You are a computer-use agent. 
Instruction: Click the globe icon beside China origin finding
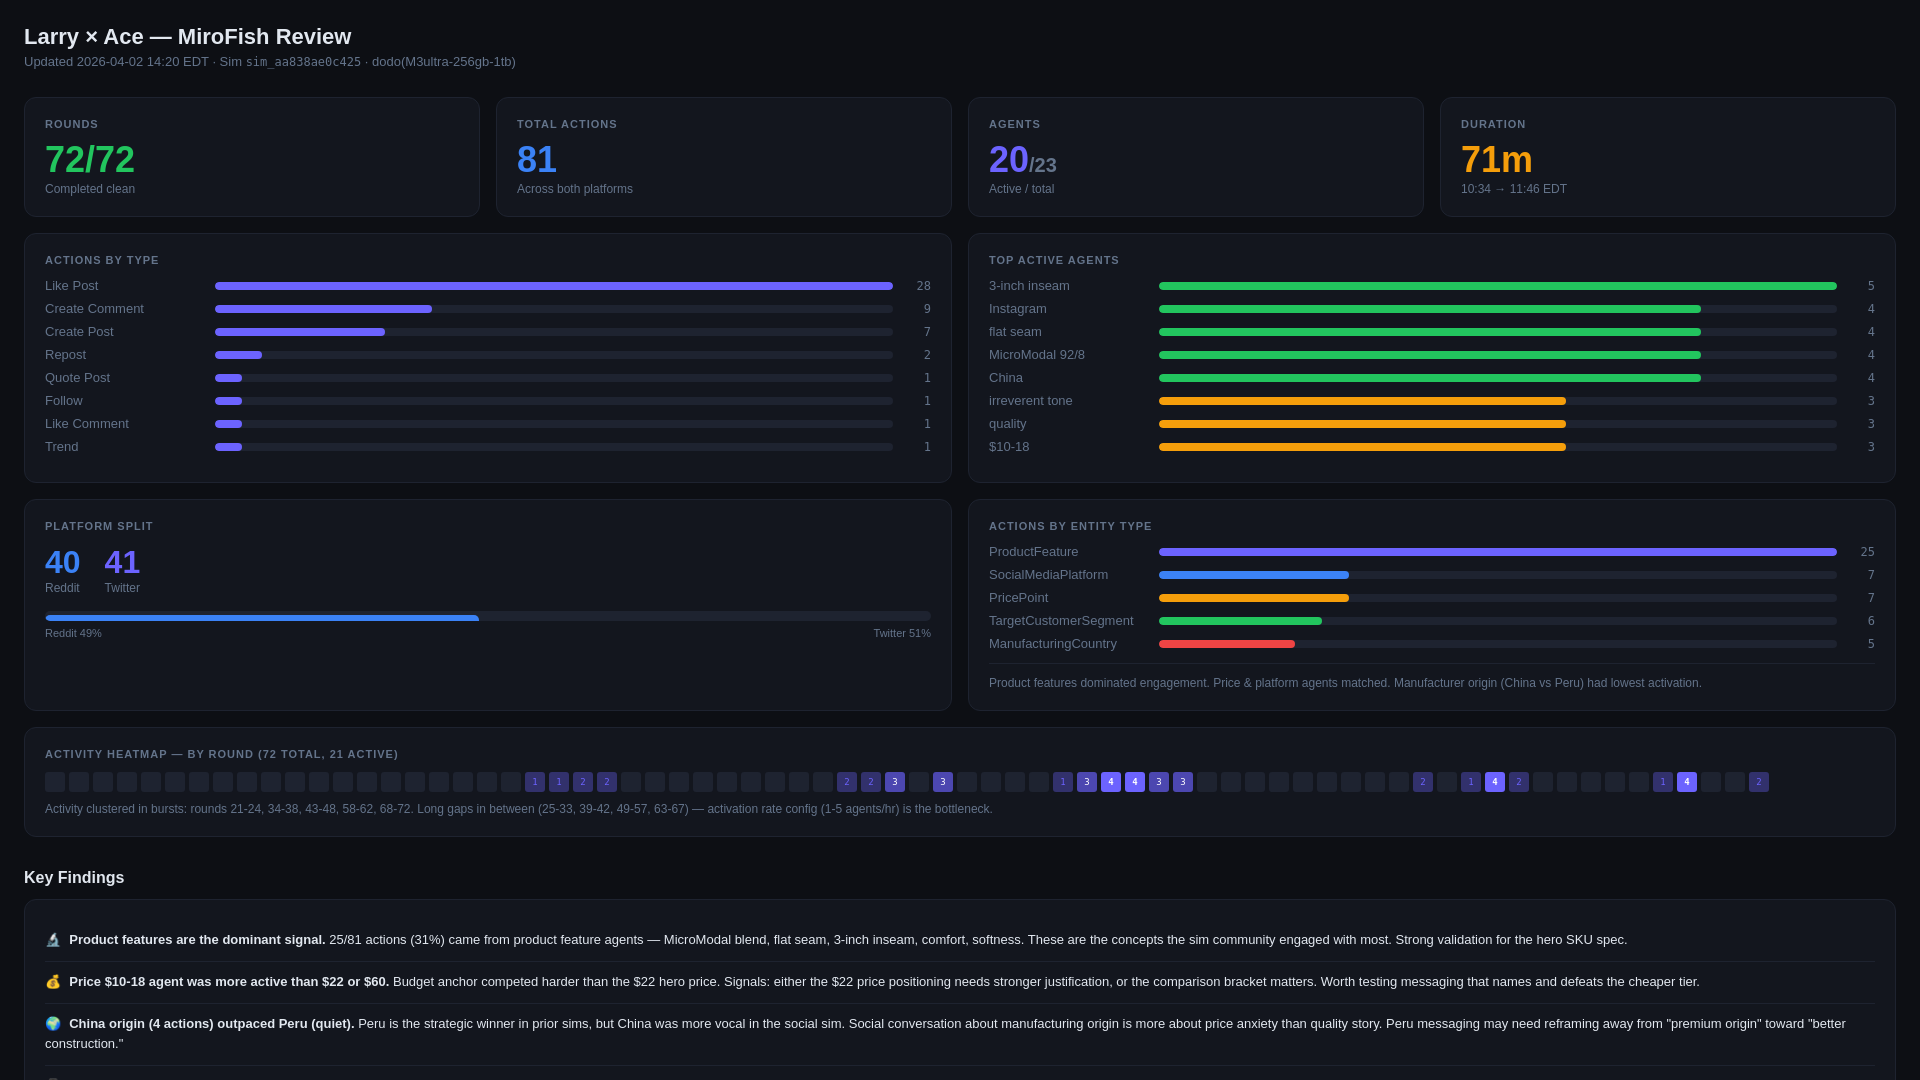point(53,1024)
